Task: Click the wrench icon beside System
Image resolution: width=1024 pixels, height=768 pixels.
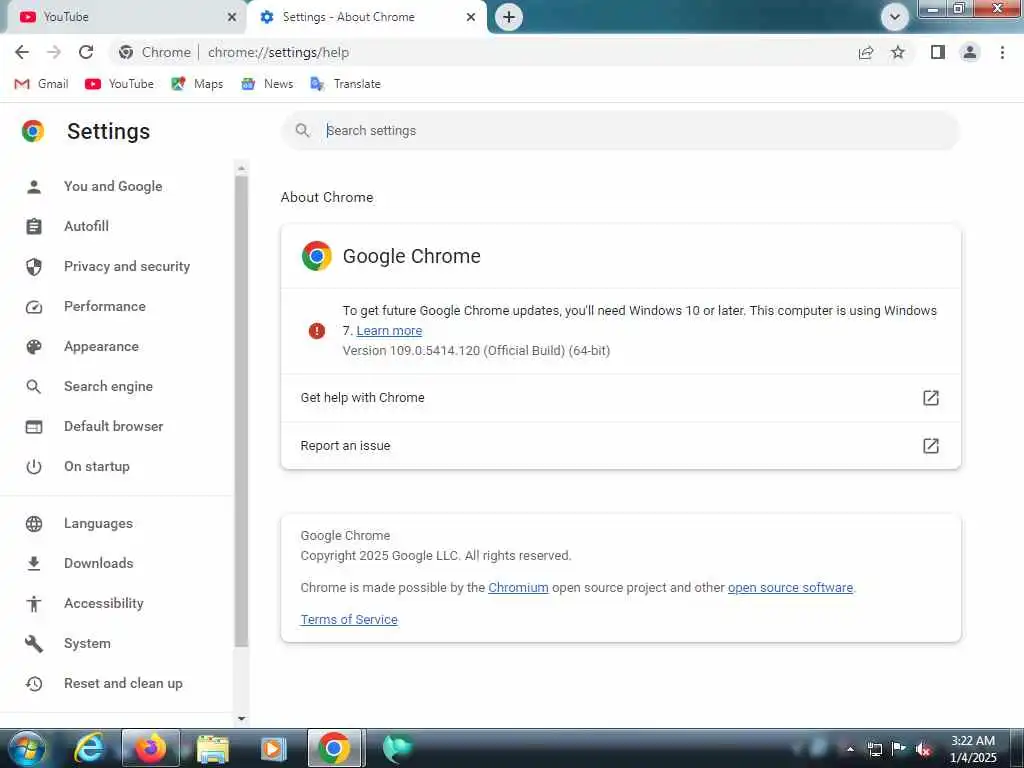Action: pos(34,644)
